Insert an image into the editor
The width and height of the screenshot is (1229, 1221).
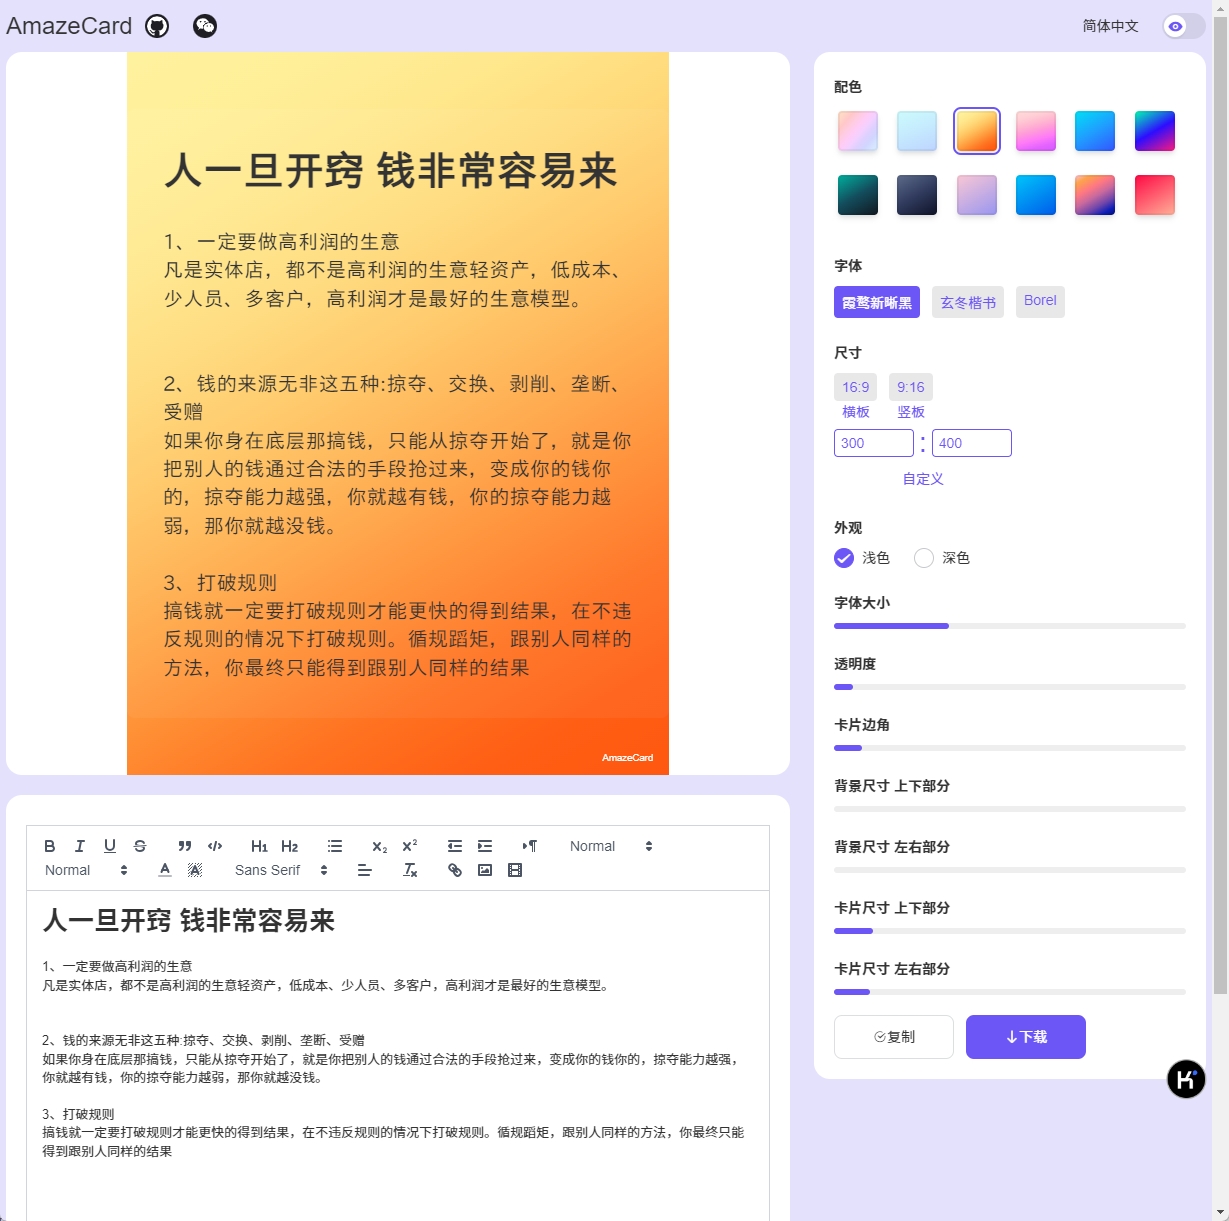point(485,870)
